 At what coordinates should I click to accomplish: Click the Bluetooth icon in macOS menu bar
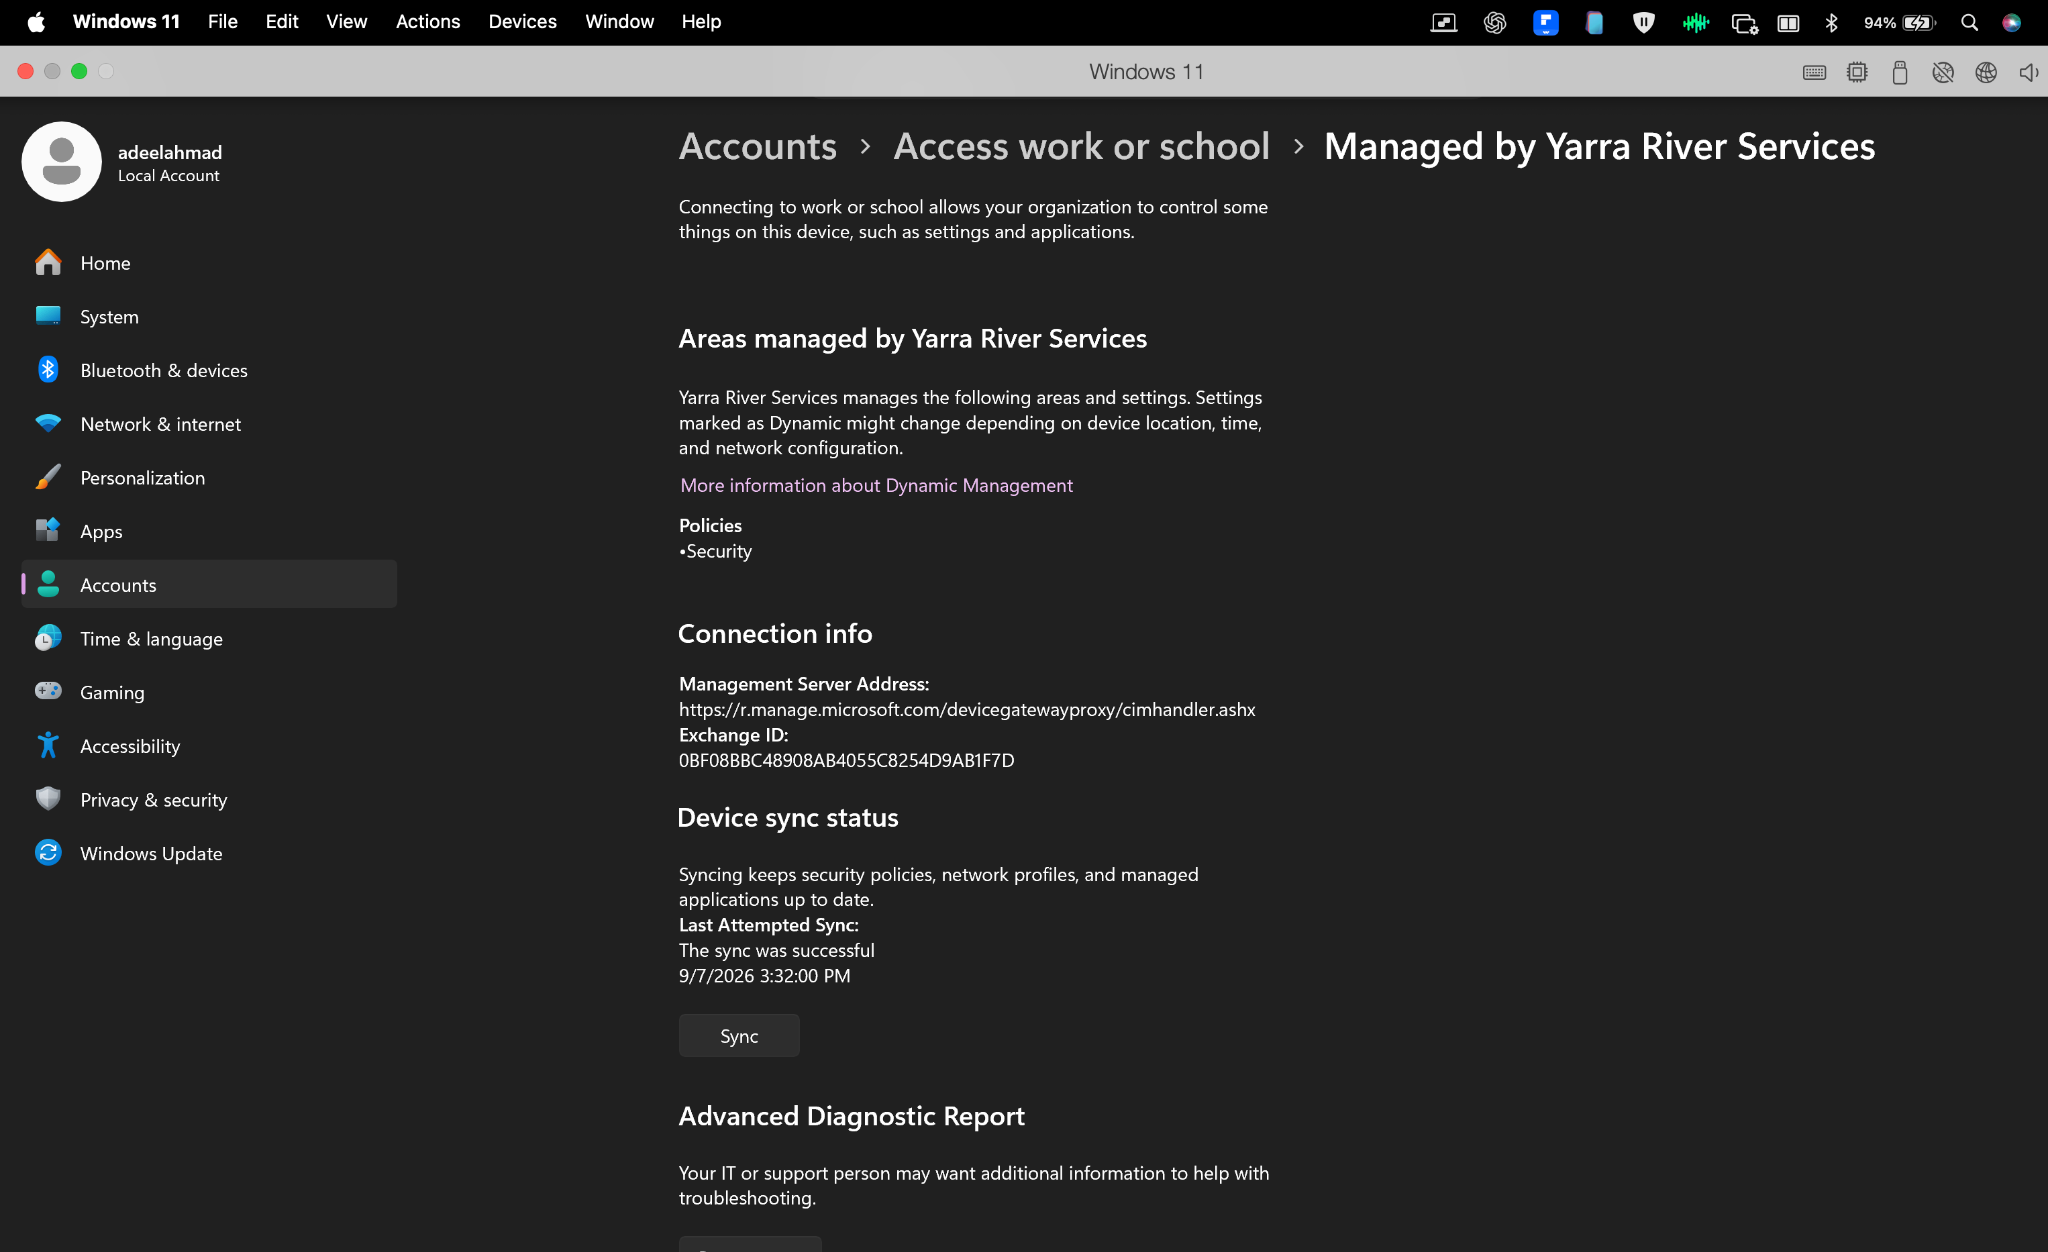(1831, 22)
